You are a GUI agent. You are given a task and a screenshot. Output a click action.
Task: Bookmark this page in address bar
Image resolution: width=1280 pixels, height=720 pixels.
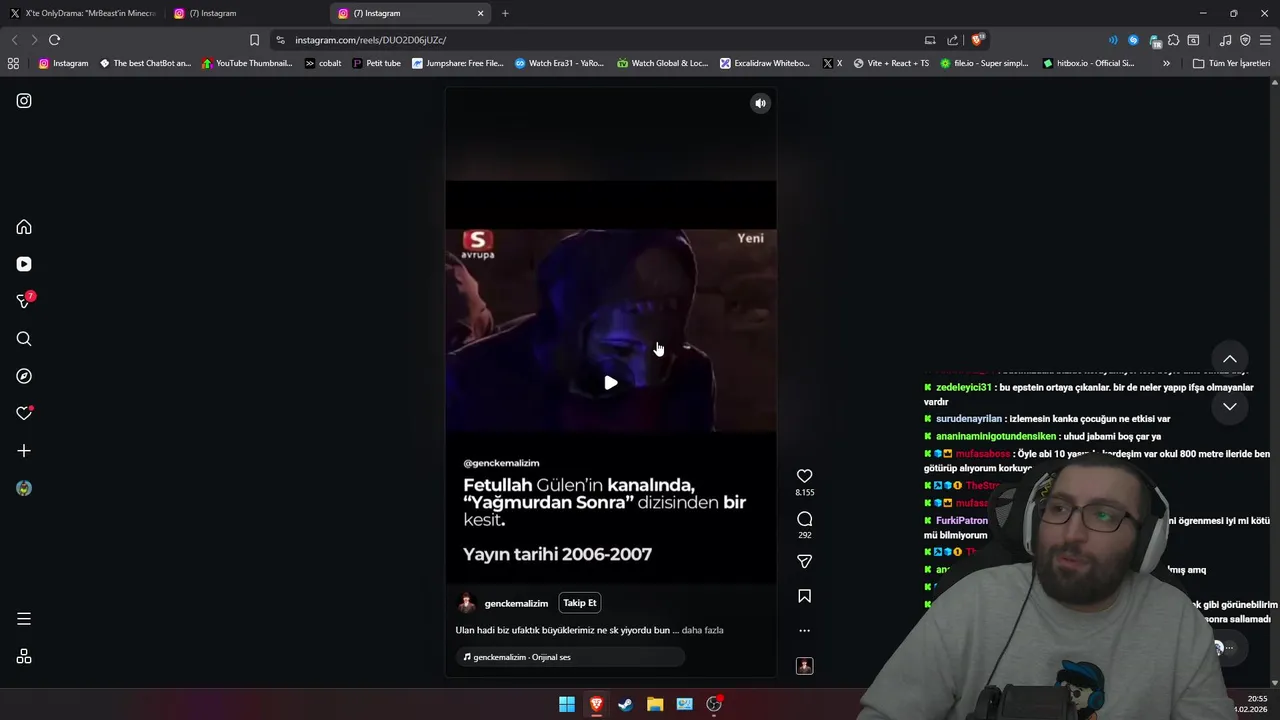254,40
